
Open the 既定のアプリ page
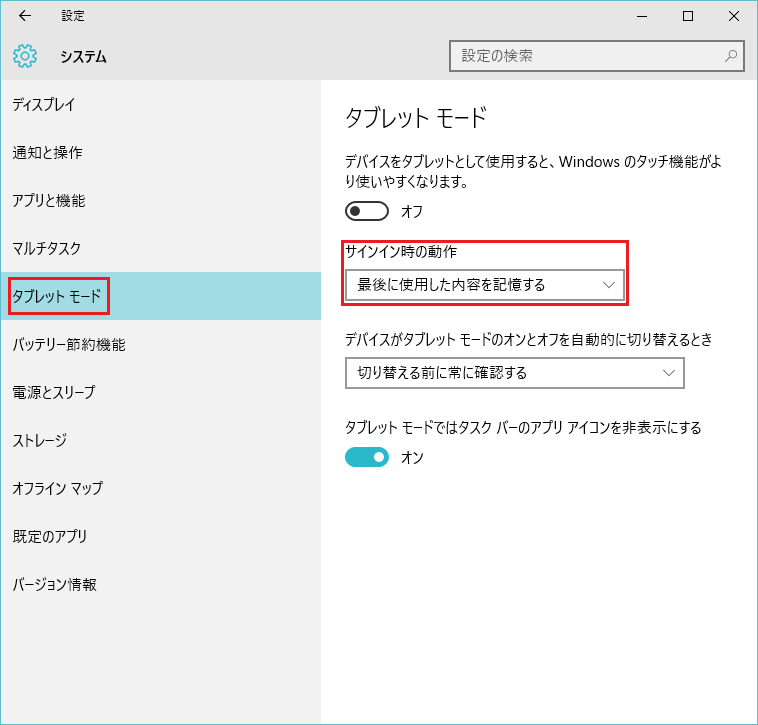50,537
